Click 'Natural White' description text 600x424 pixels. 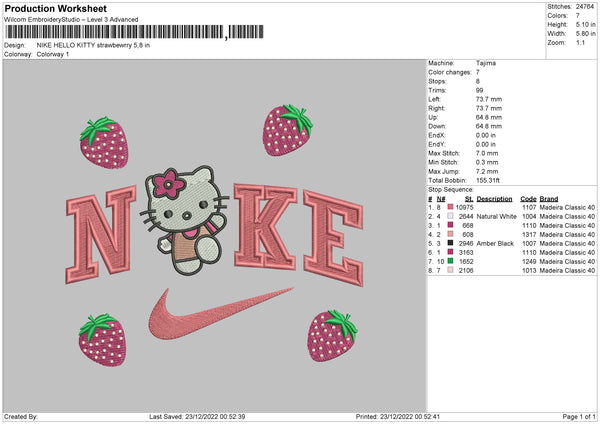496,216
